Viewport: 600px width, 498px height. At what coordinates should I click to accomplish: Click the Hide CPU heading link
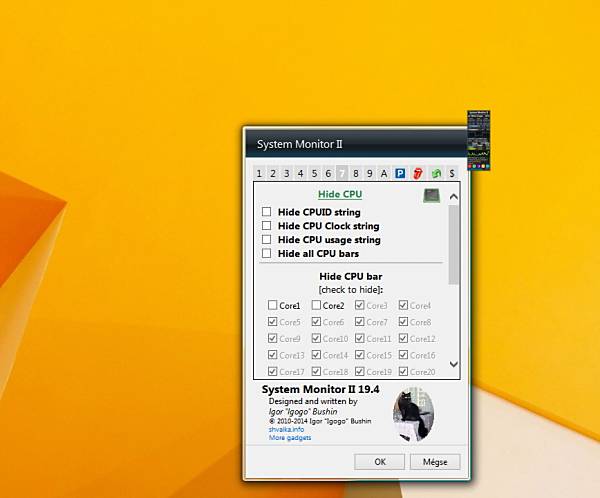click(340, 194)
